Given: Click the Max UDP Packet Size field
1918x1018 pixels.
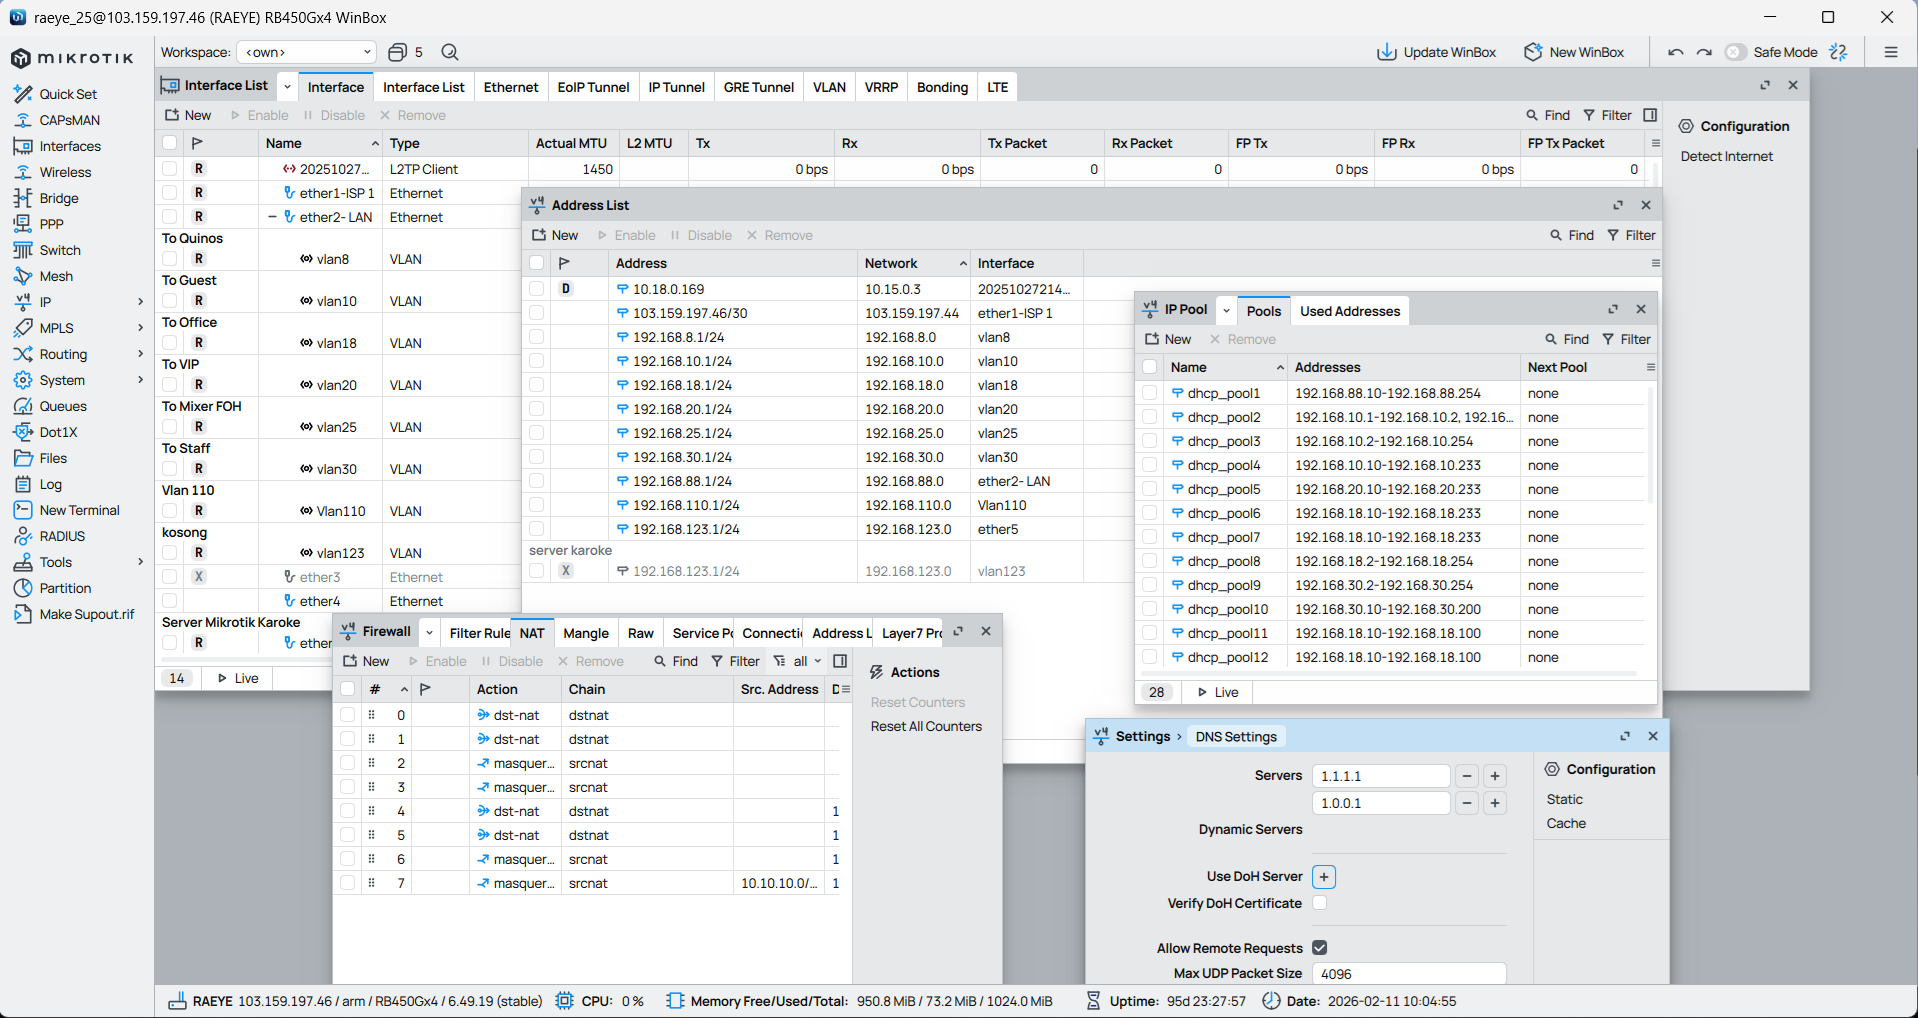Looking at the screenshot, I should 1408,974.
